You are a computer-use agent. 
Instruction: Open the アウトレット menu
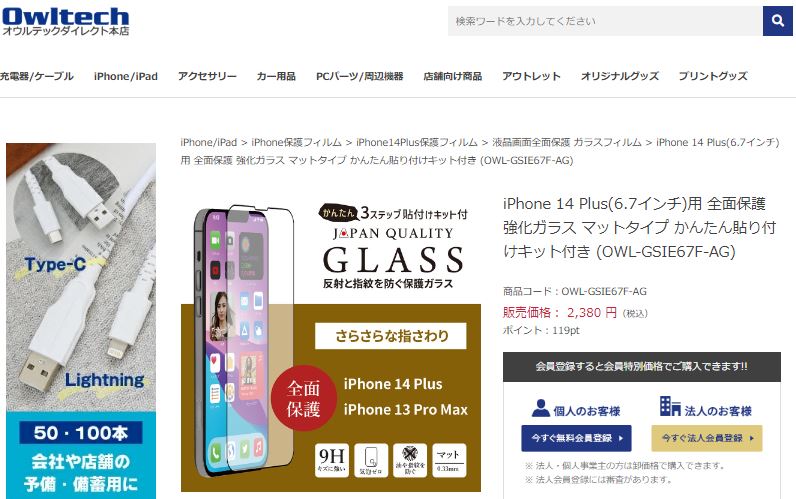[x=531, y=76]
